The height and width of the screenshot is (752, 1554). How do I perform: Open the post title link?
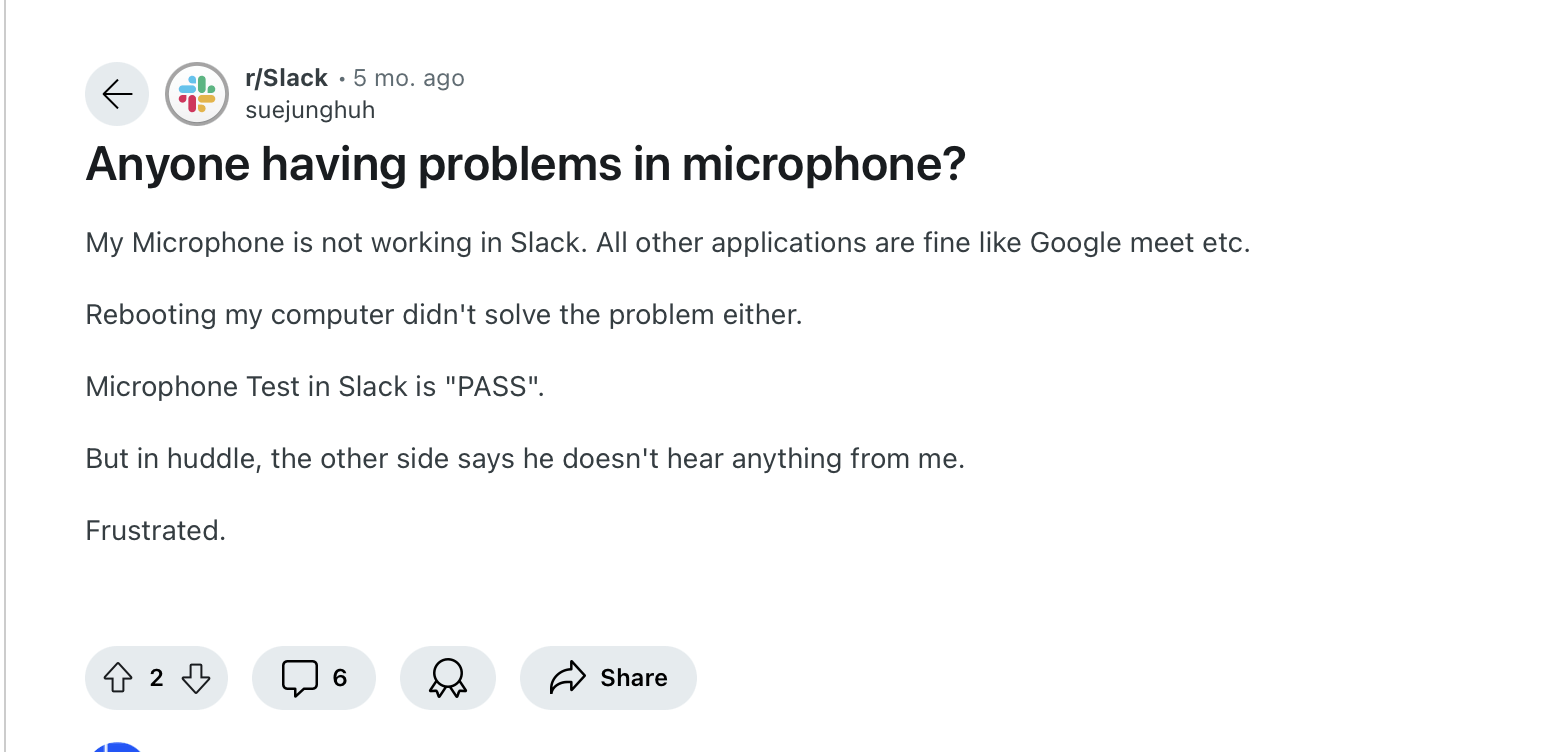[x=525, y=164]
